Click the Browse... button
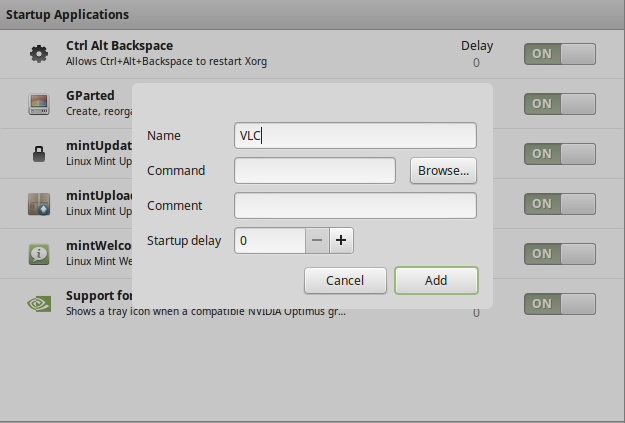 443,171
